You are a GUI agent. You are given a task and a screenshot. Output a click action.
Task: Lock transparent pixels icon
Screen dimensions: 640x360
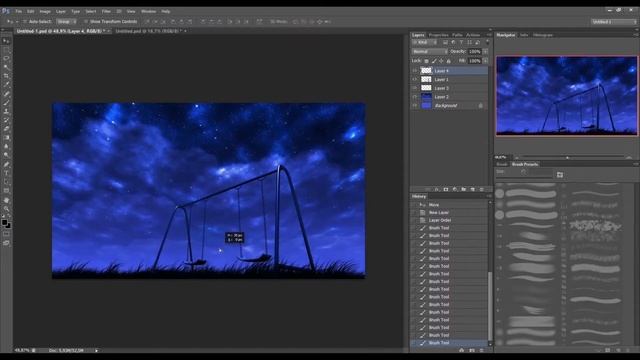pos(427,61)
